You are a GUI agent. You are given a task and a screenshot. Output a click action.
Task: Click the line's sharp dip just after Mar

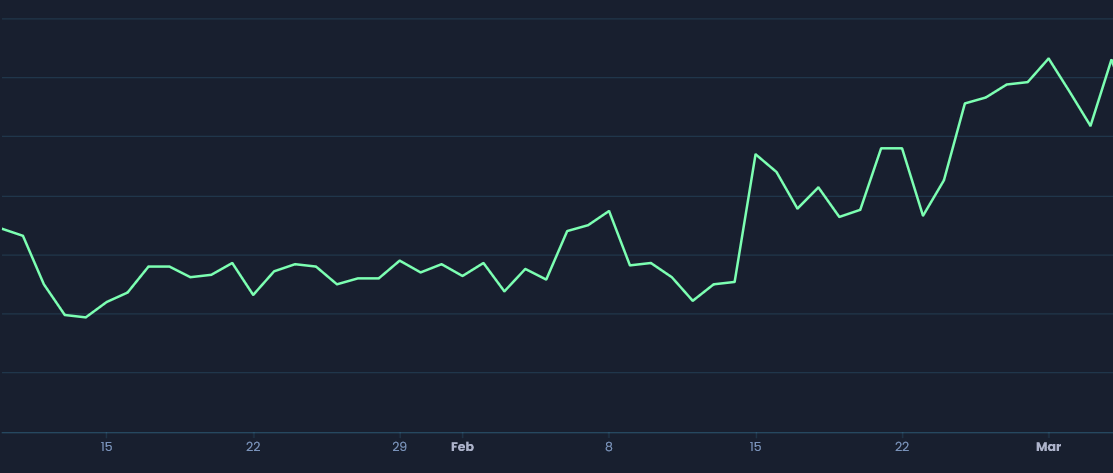tap(1090, 126)
